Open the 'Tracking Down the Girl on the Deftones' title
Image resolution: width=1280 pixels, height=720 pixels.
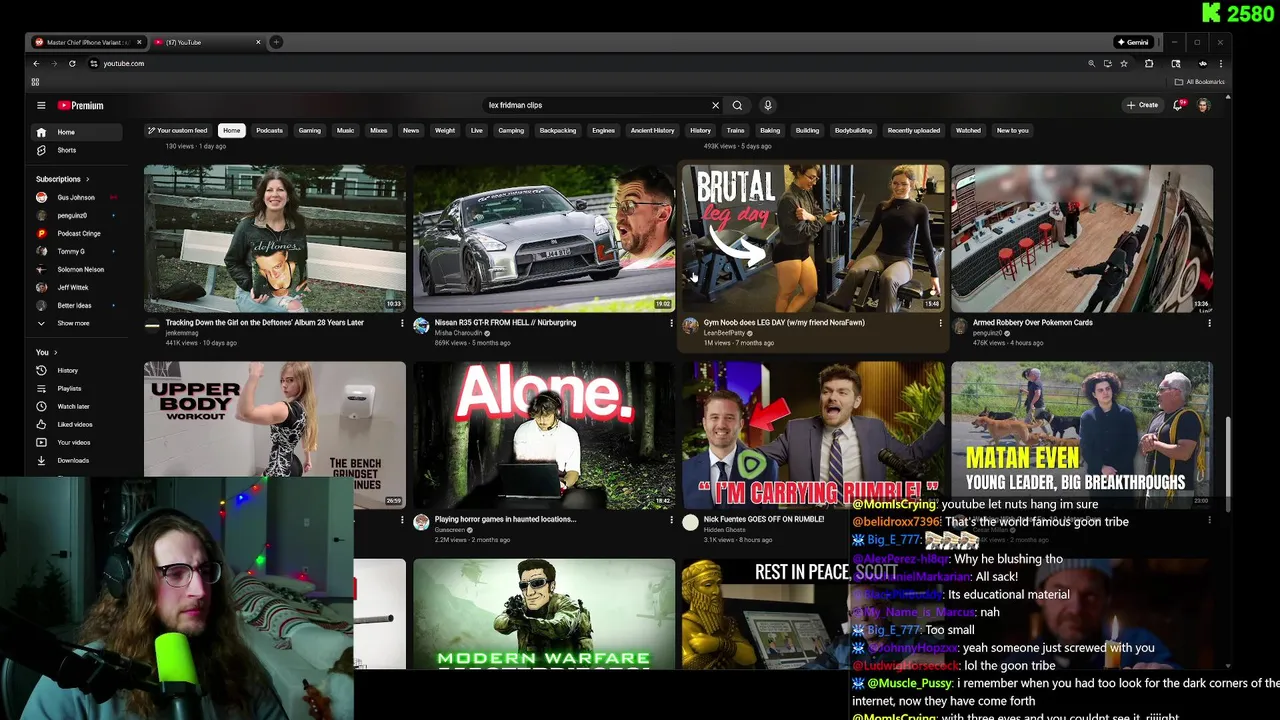[265, 323]
